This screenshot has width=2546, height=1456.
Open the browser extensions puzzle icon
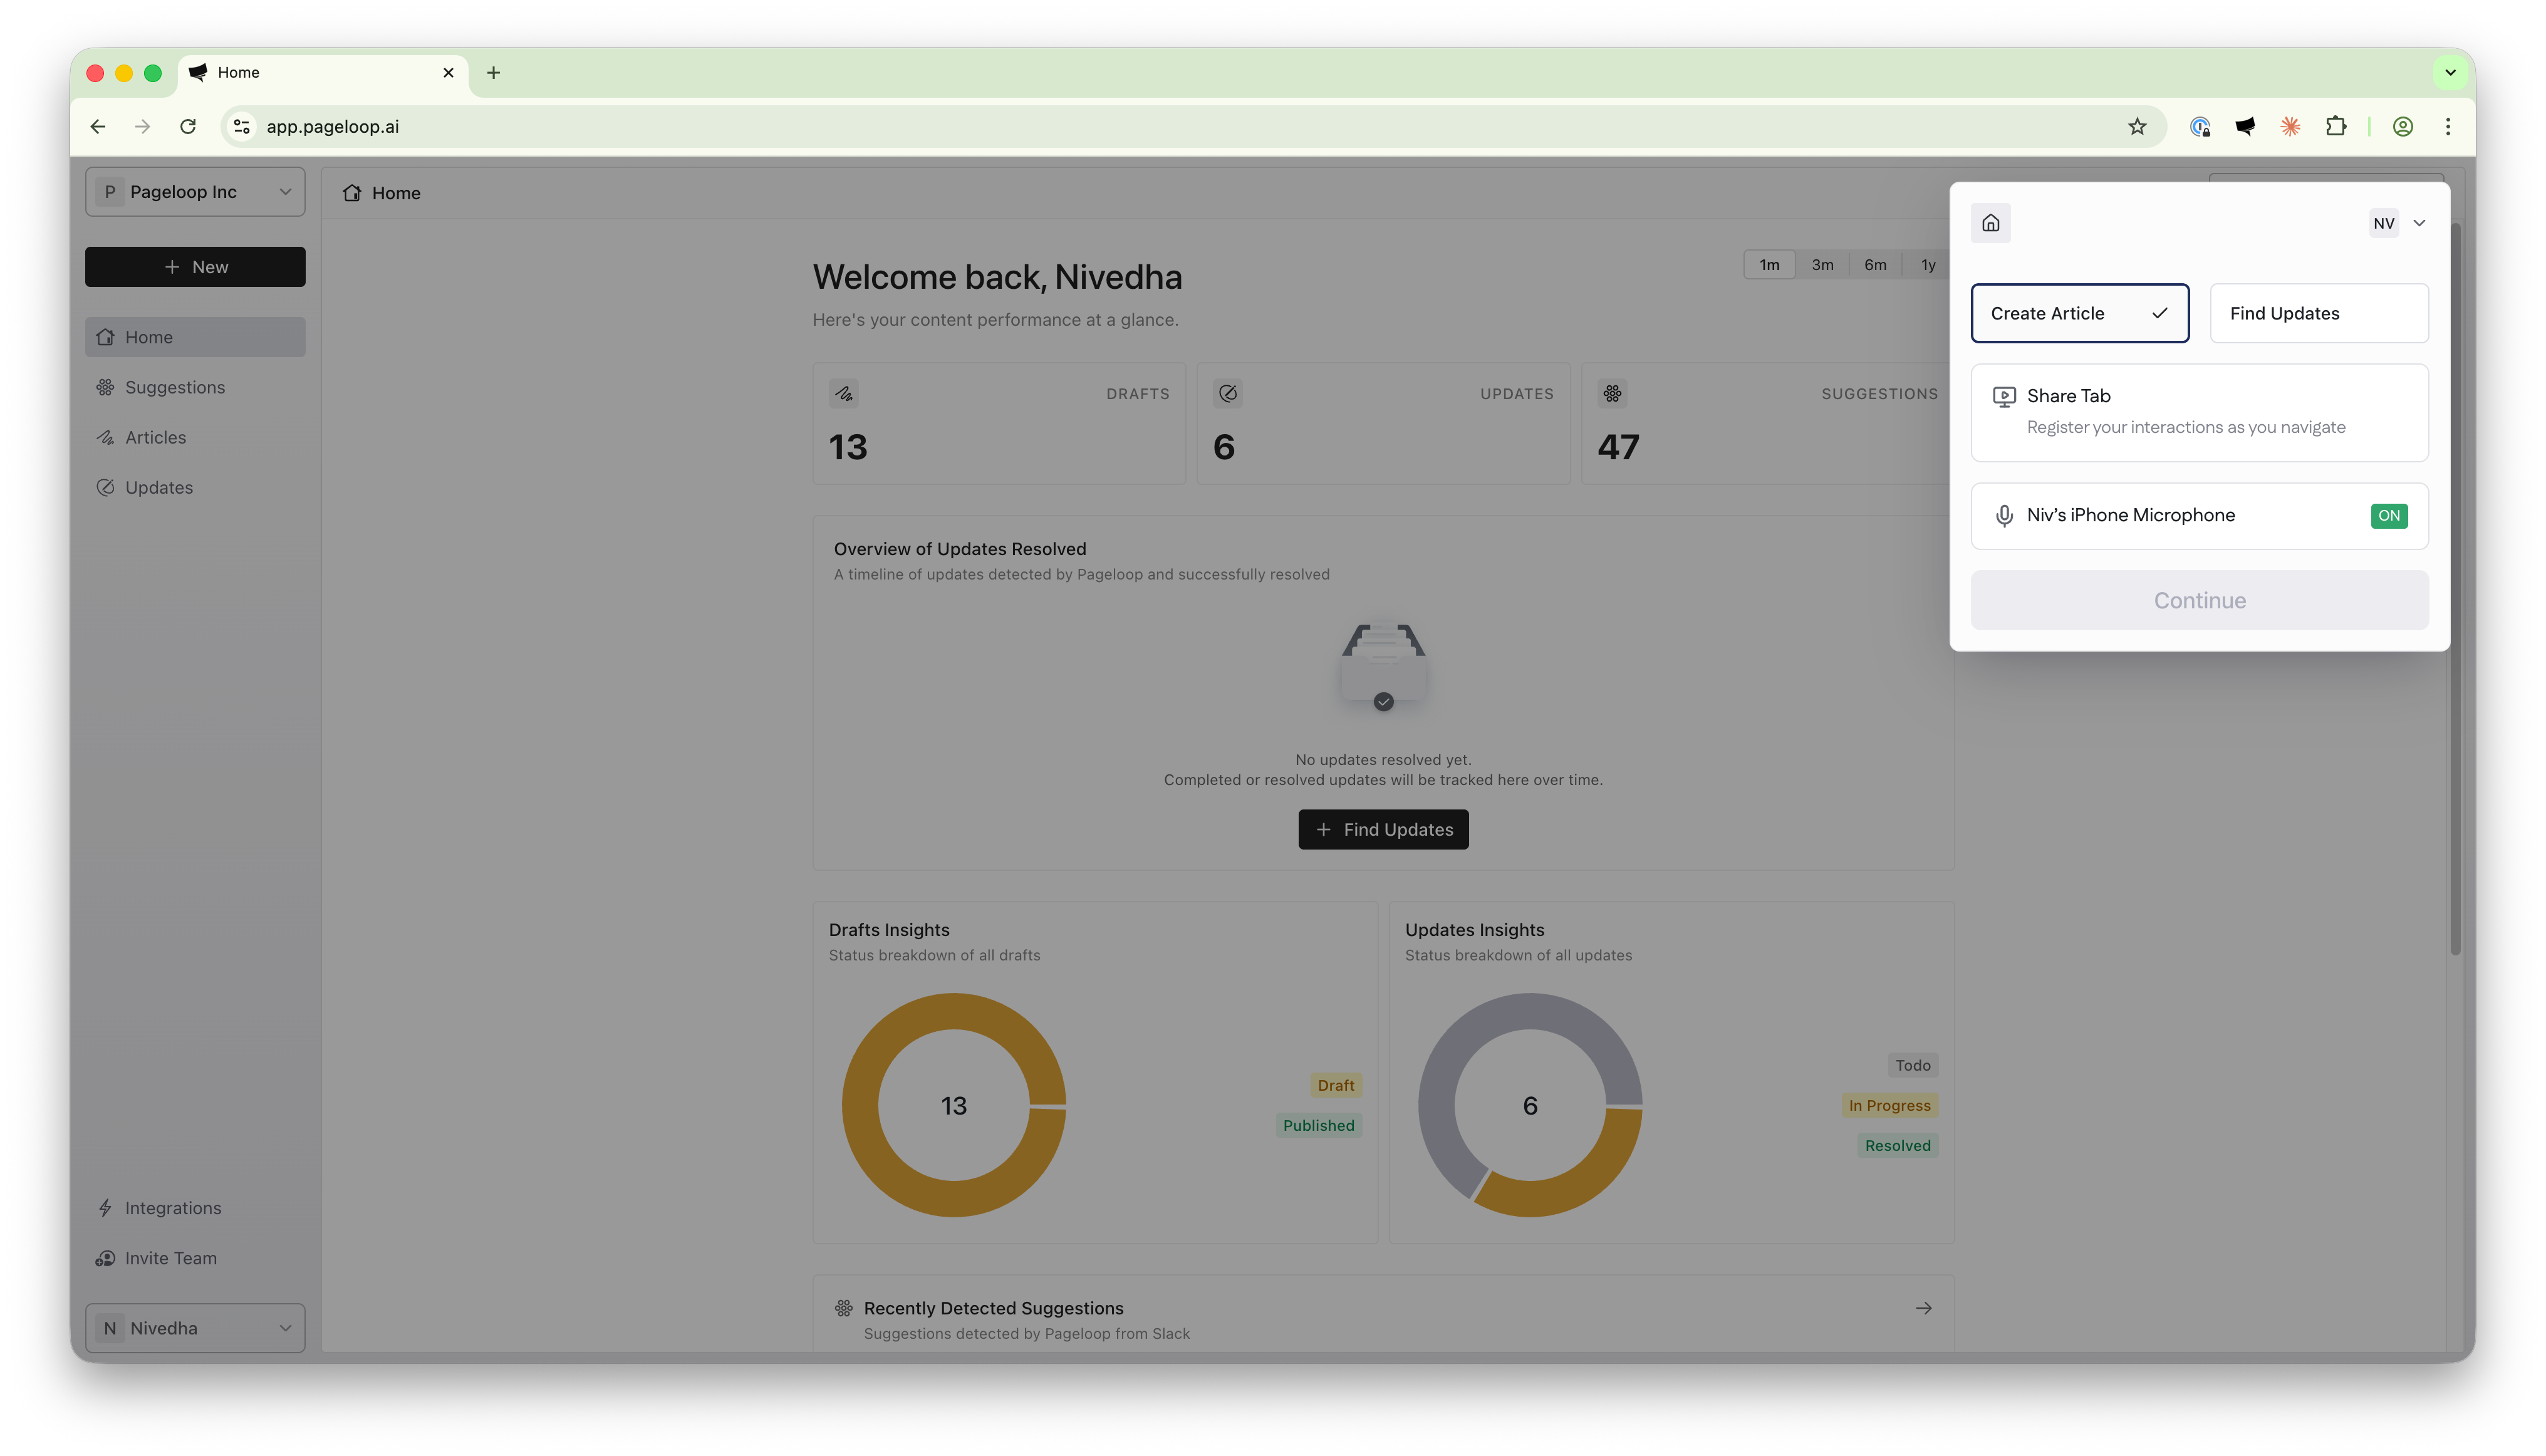point(2335,126)
